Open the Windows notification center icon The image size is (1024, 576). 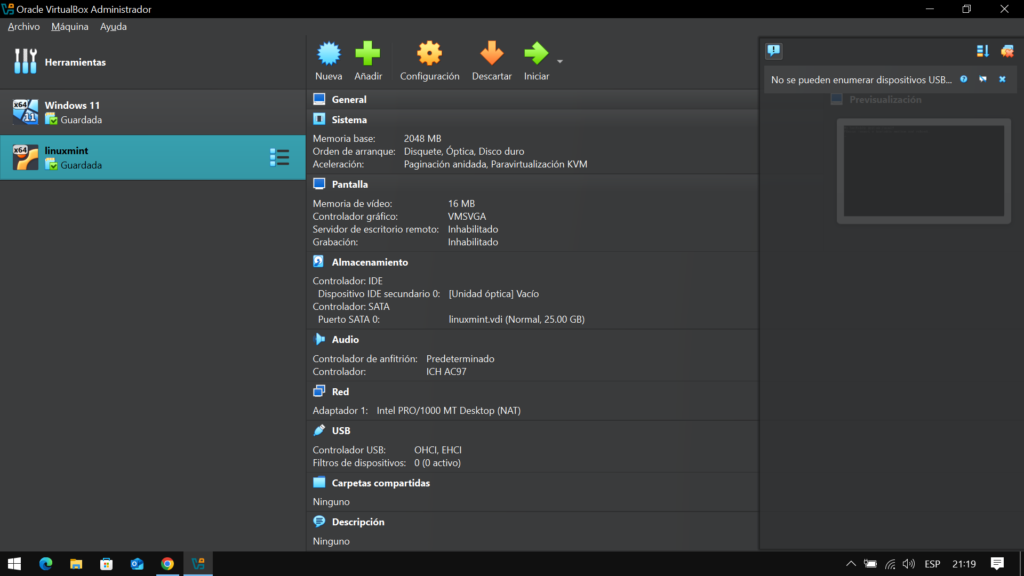[997, 564]
